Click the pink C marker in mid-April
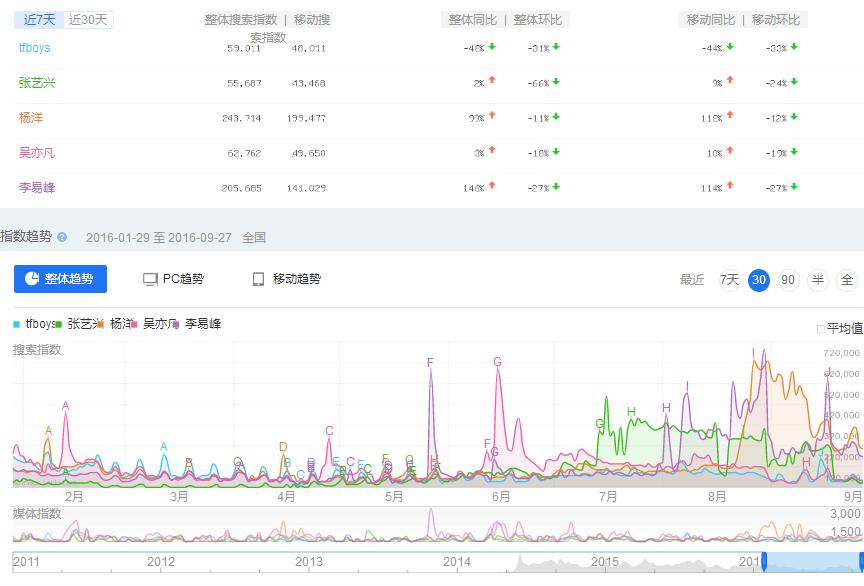864x586 pixels. [x=330, y=431]
